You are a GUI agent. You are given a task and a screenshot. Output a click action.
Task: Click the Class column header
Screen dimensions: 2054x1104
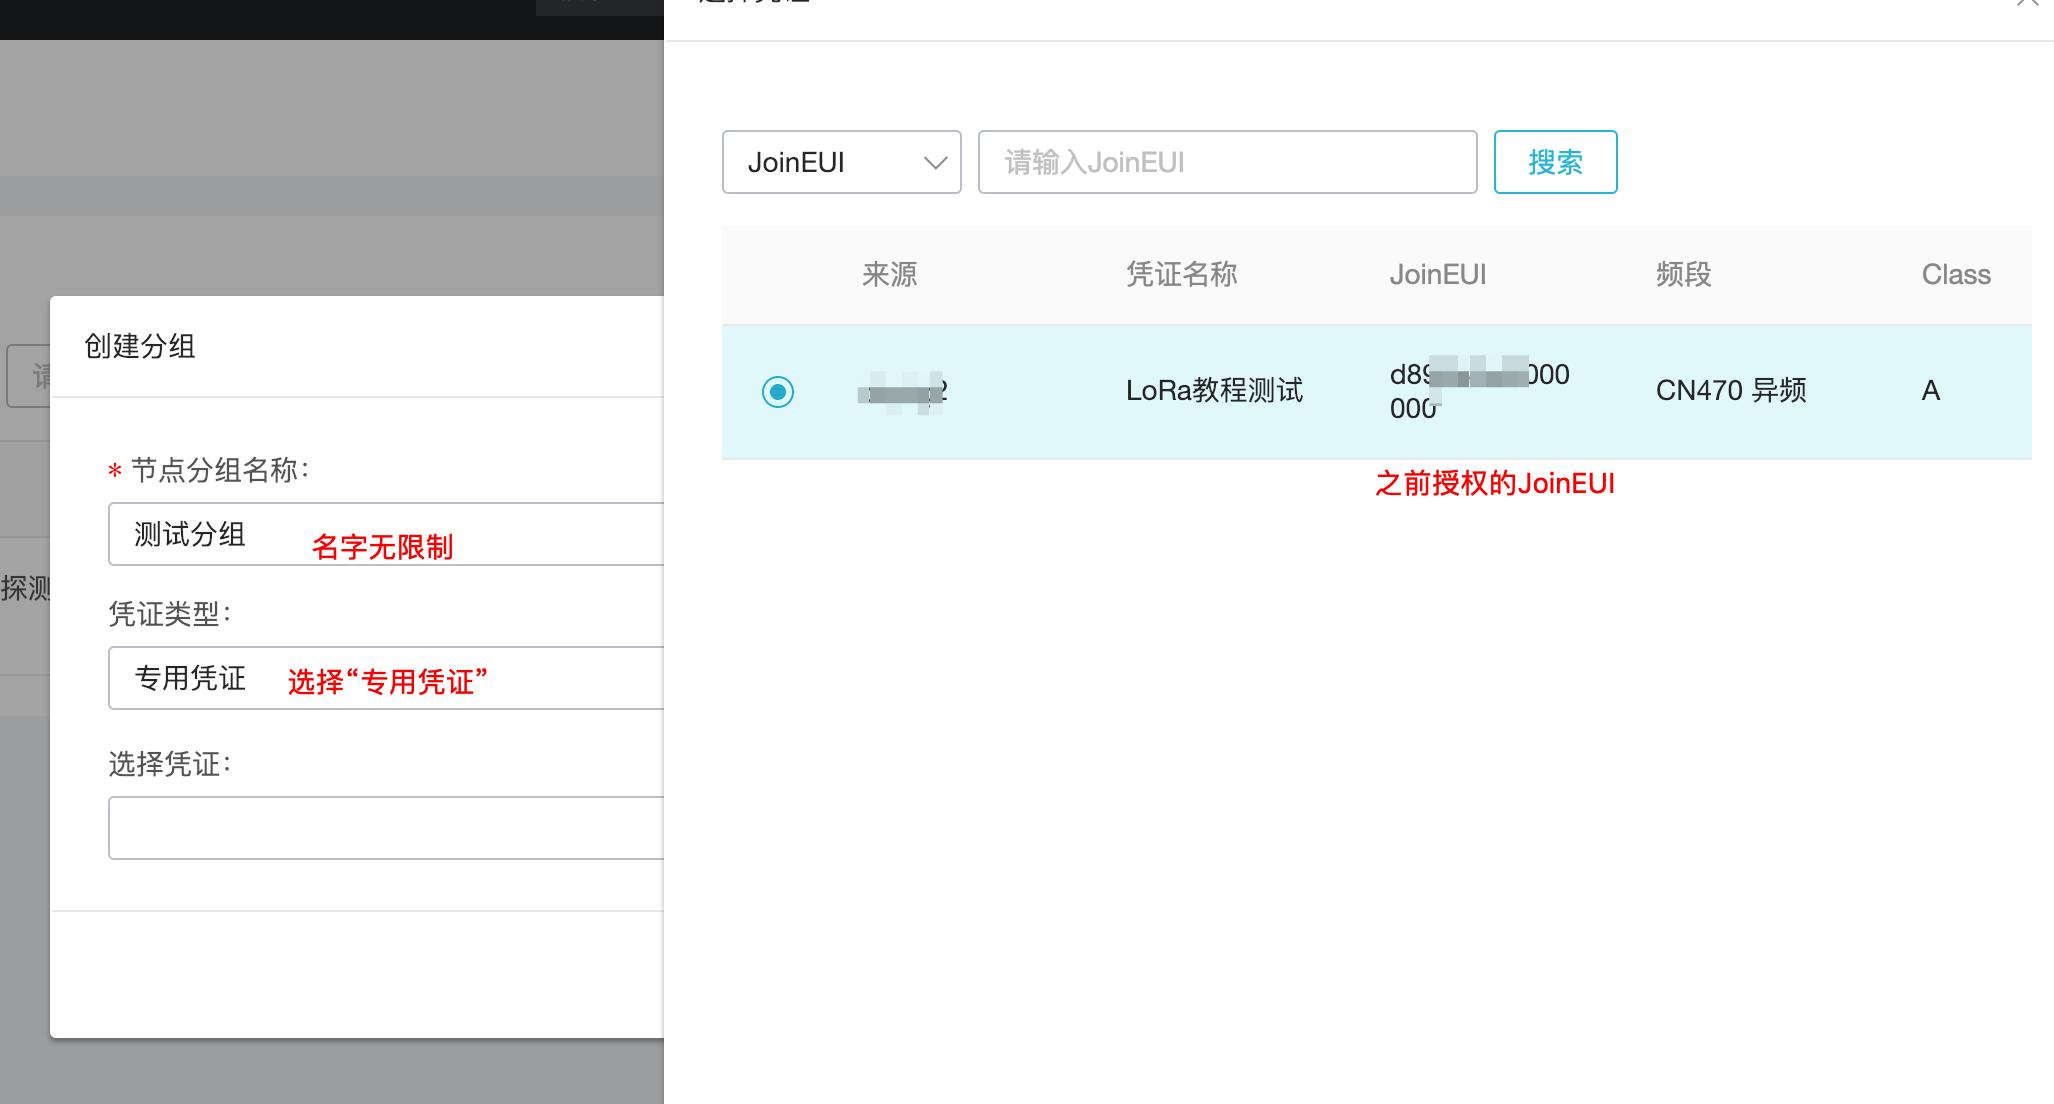1955,275
